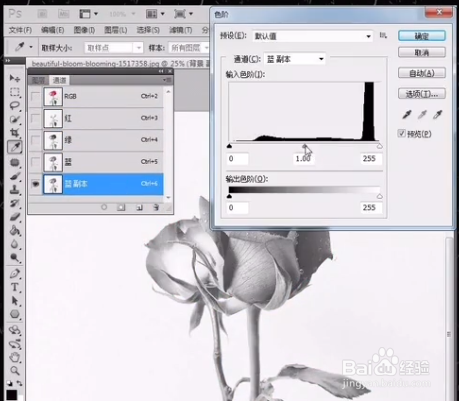Select the Zoom tool in toolbox

[15, 370]
